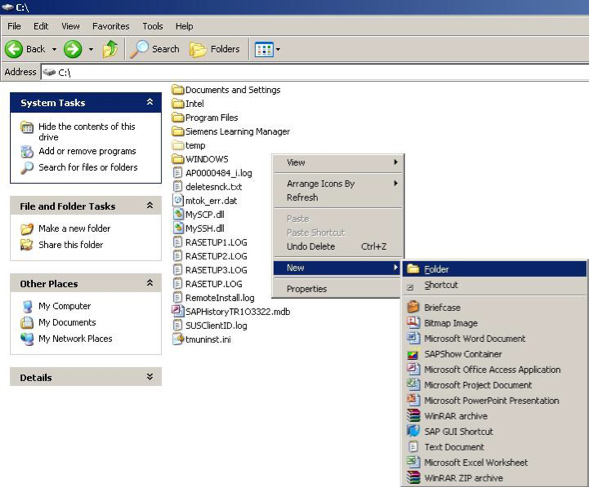The image size is (590, 487).
Task: Click inside the Address bar field
Action: (x=315, y=72)
